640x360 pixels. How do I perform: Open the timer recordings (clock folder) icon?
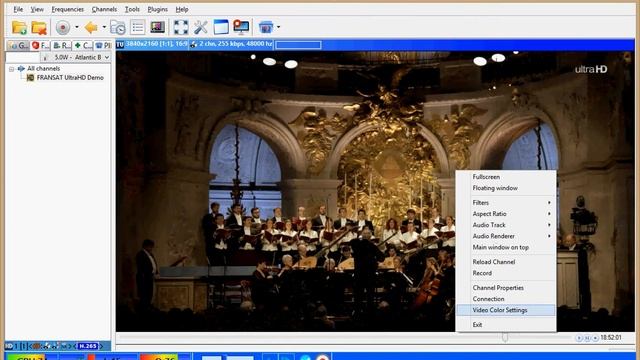[118, 27]
